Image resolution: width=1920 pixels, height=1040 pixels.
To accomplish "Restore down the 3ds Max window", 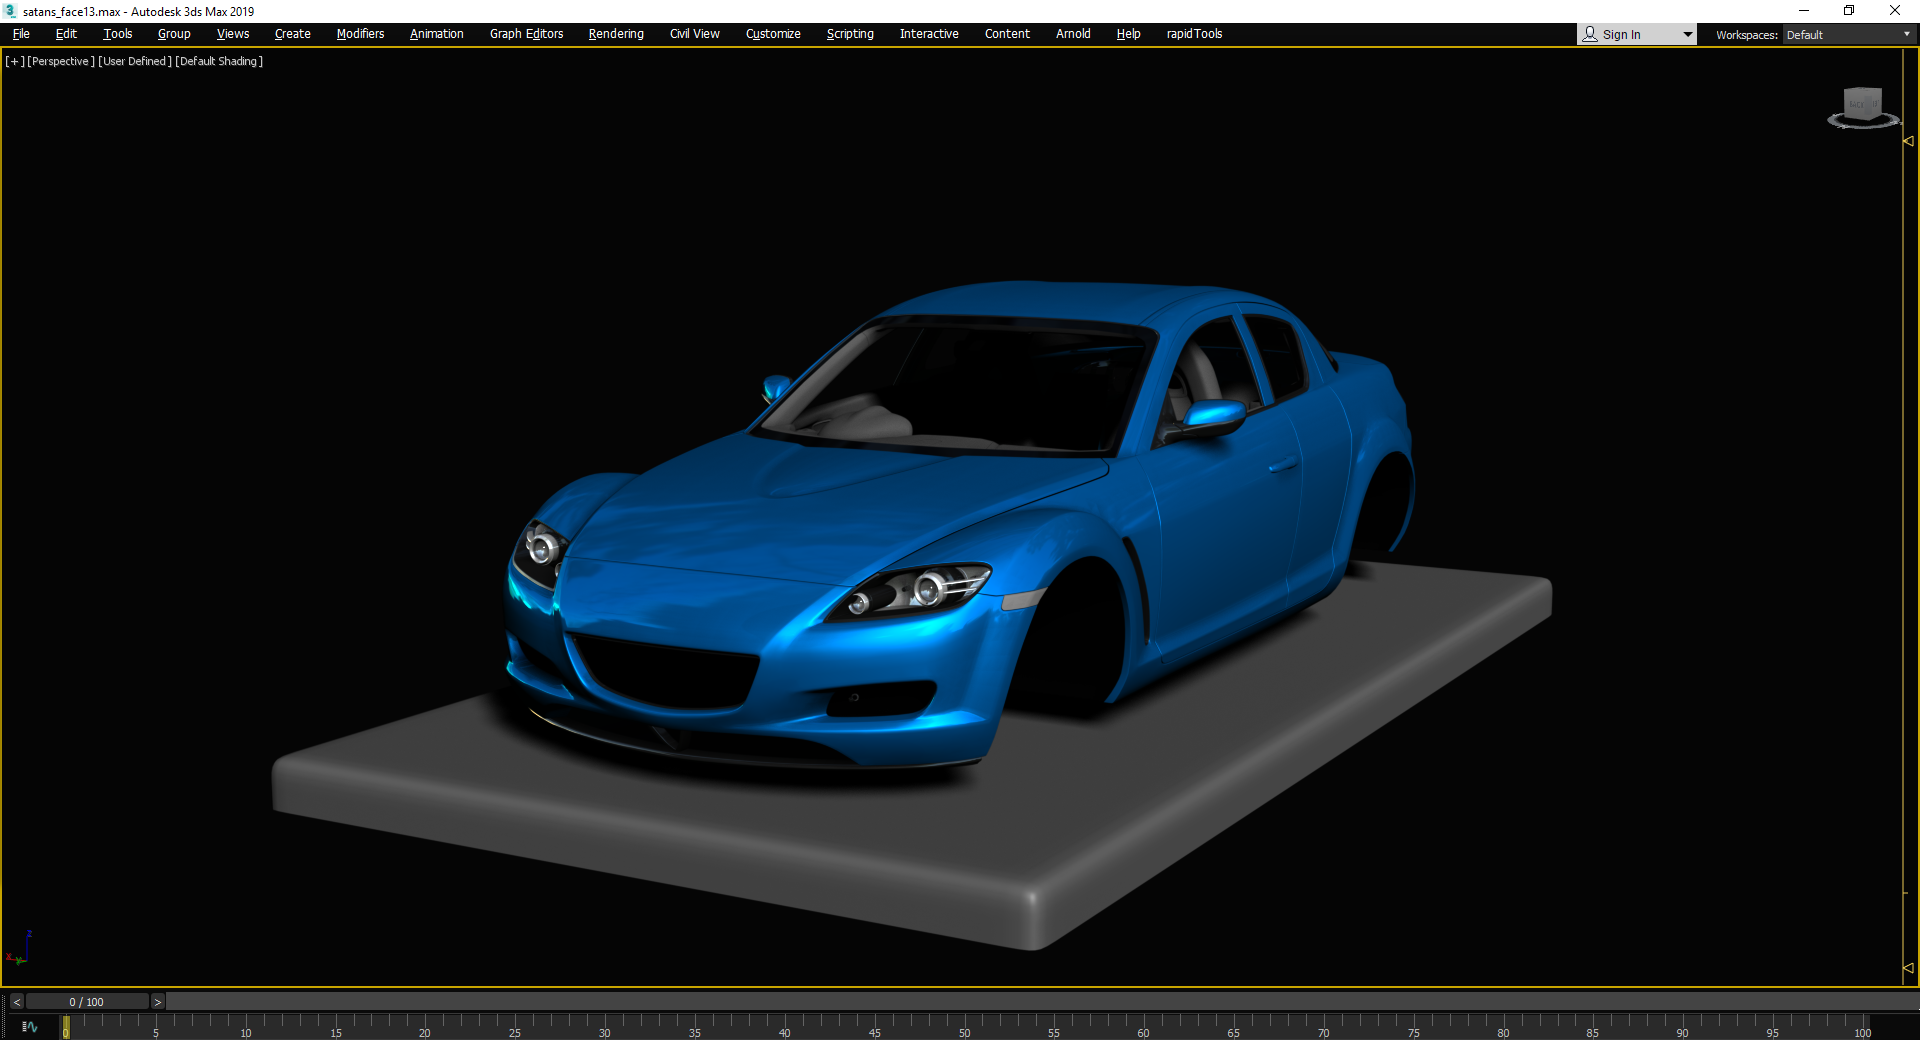I will click(1849, 11).
